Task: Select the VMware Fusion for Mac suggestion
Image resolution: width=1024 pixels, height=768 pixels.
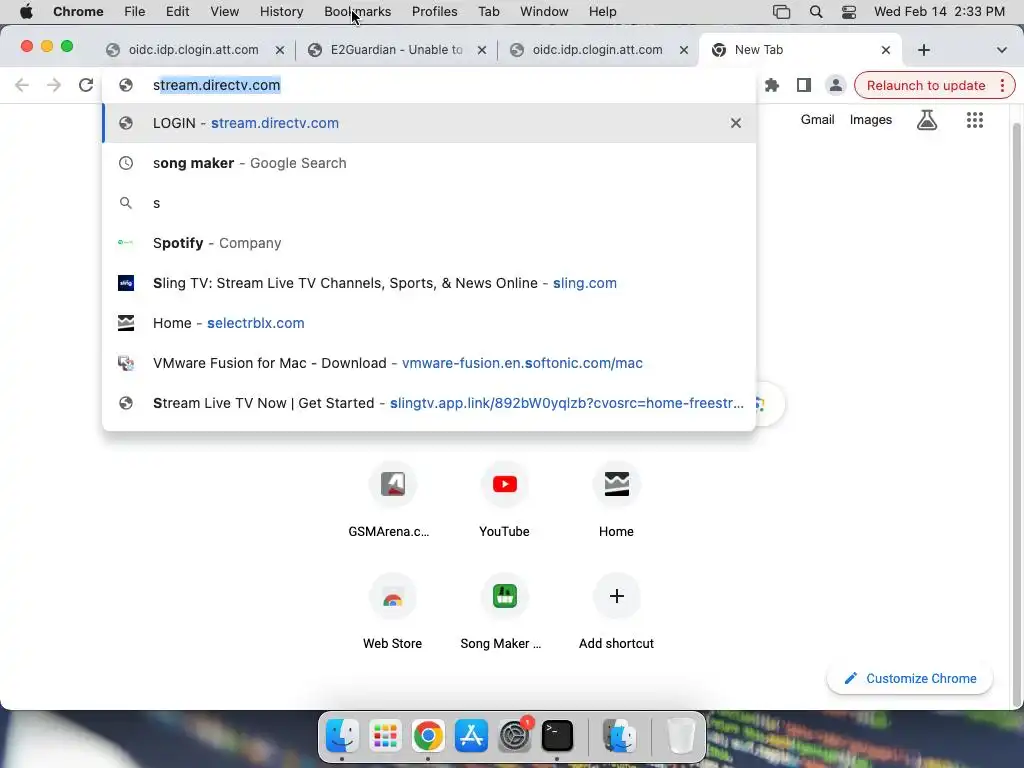Action: [429, 363]
